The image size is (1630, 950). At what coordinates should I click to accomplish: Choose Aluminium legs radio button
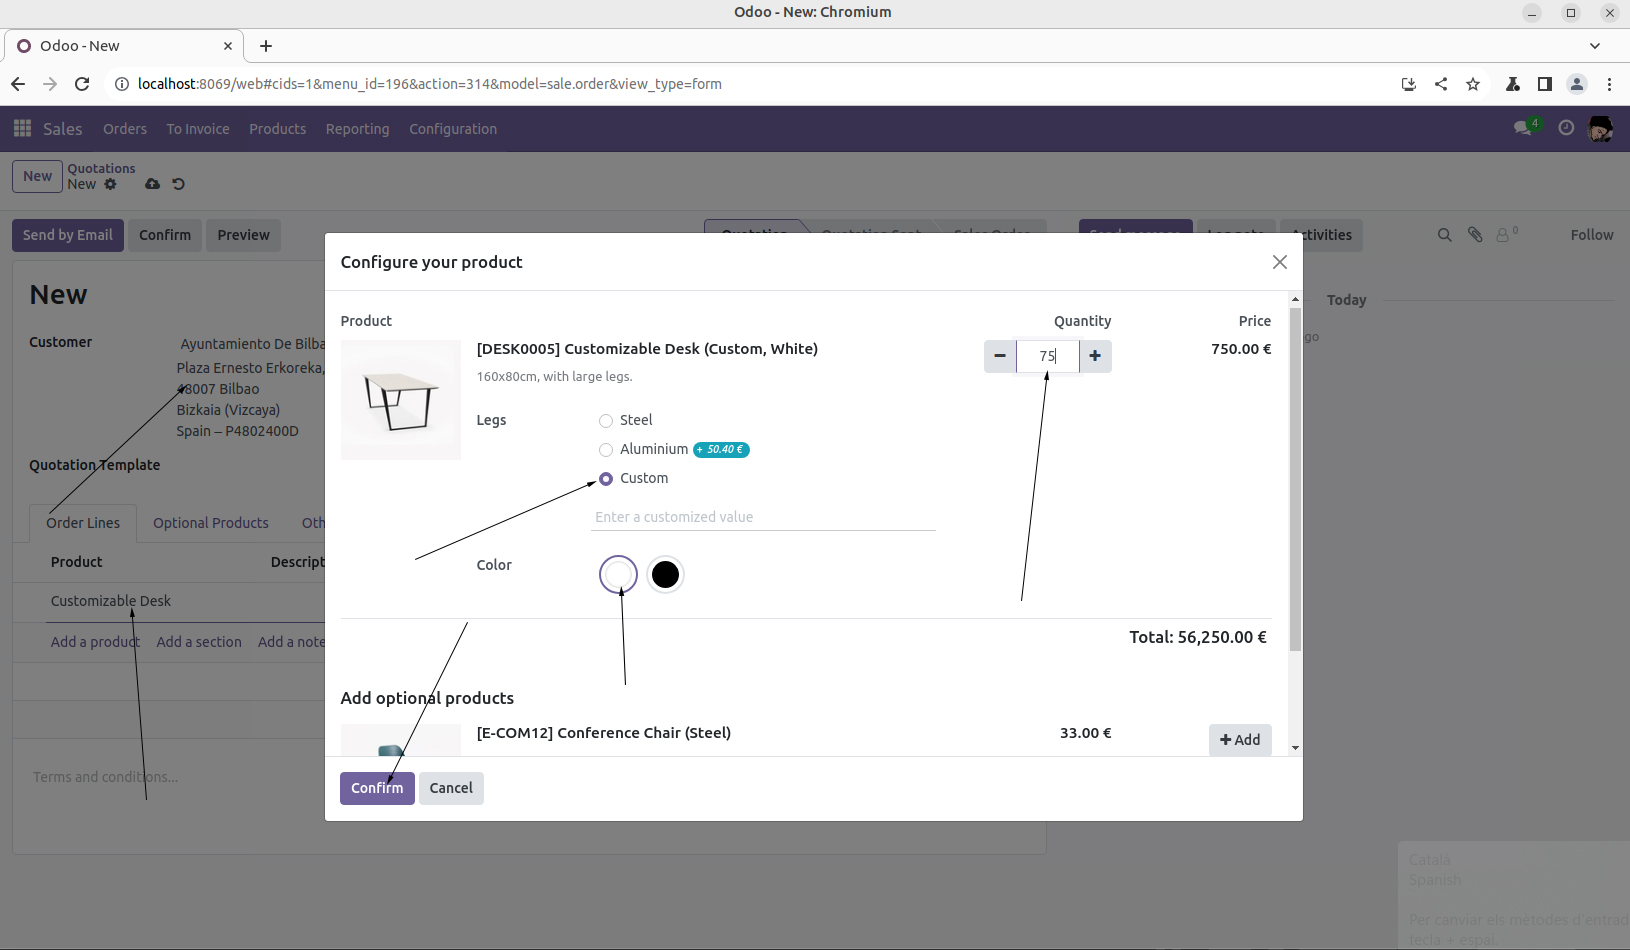point(606,450)
